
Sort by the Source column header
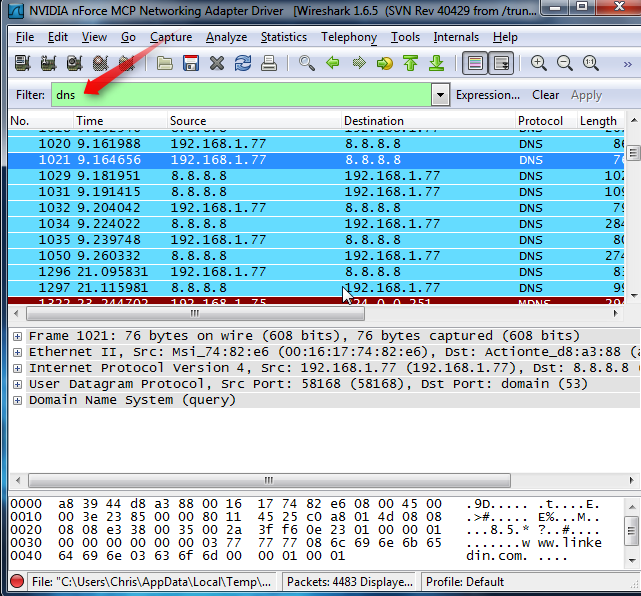pyautogui.click(x=254, y=121)
